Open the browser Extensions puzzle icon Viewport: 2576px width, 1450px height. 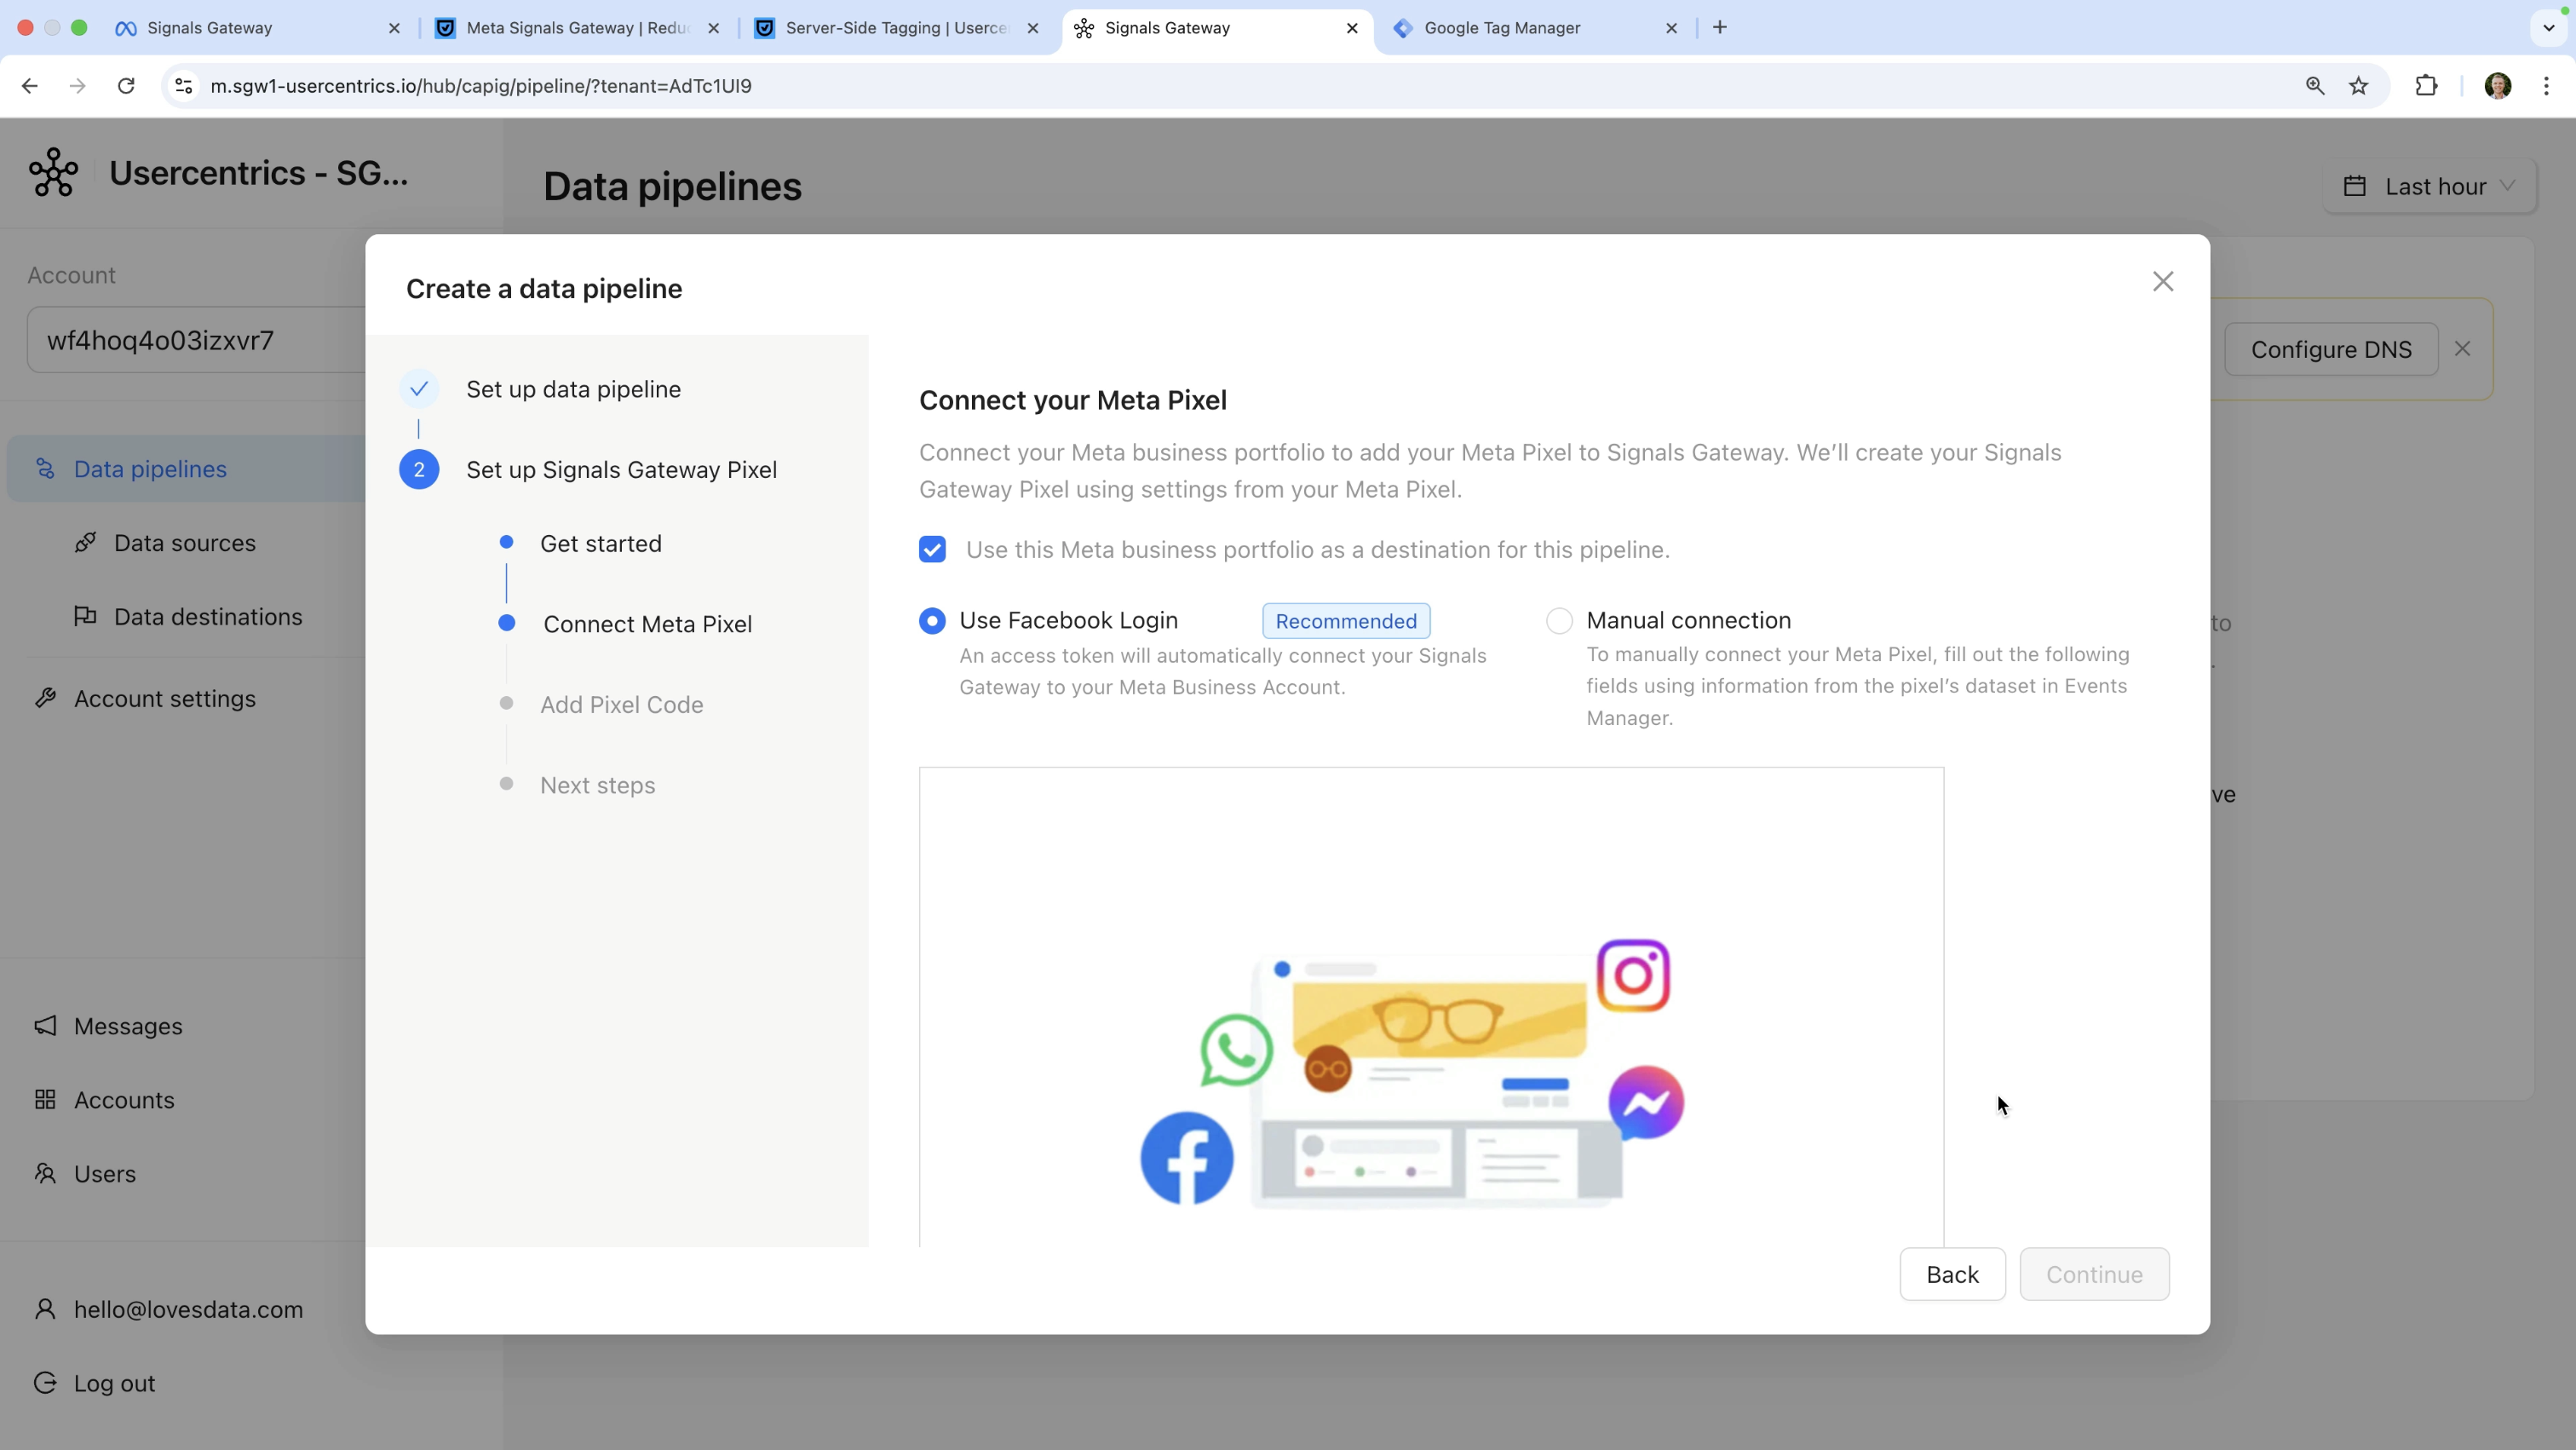click(x=2426, y=86)
